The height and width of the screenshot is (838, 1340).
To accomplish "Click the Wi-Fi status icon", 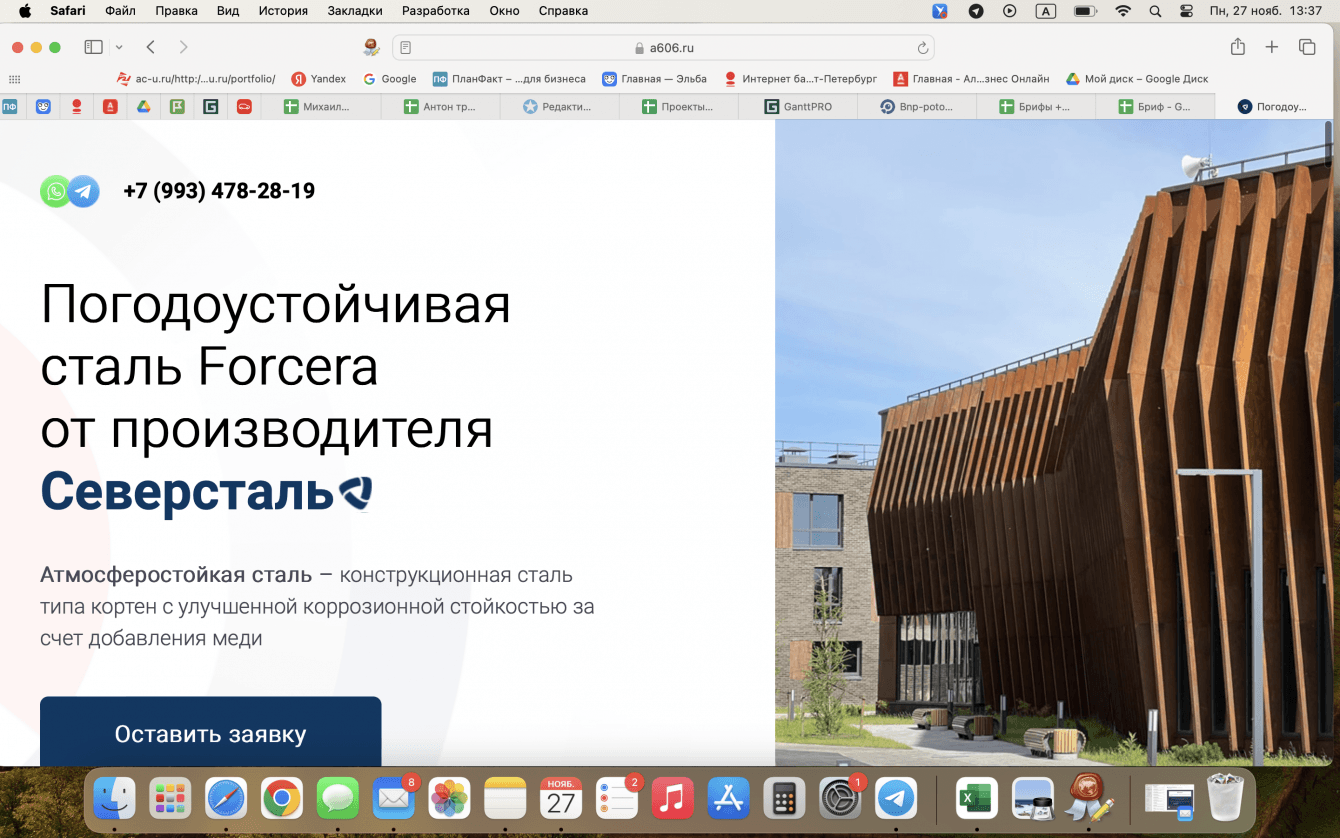I will [1123, 11].
